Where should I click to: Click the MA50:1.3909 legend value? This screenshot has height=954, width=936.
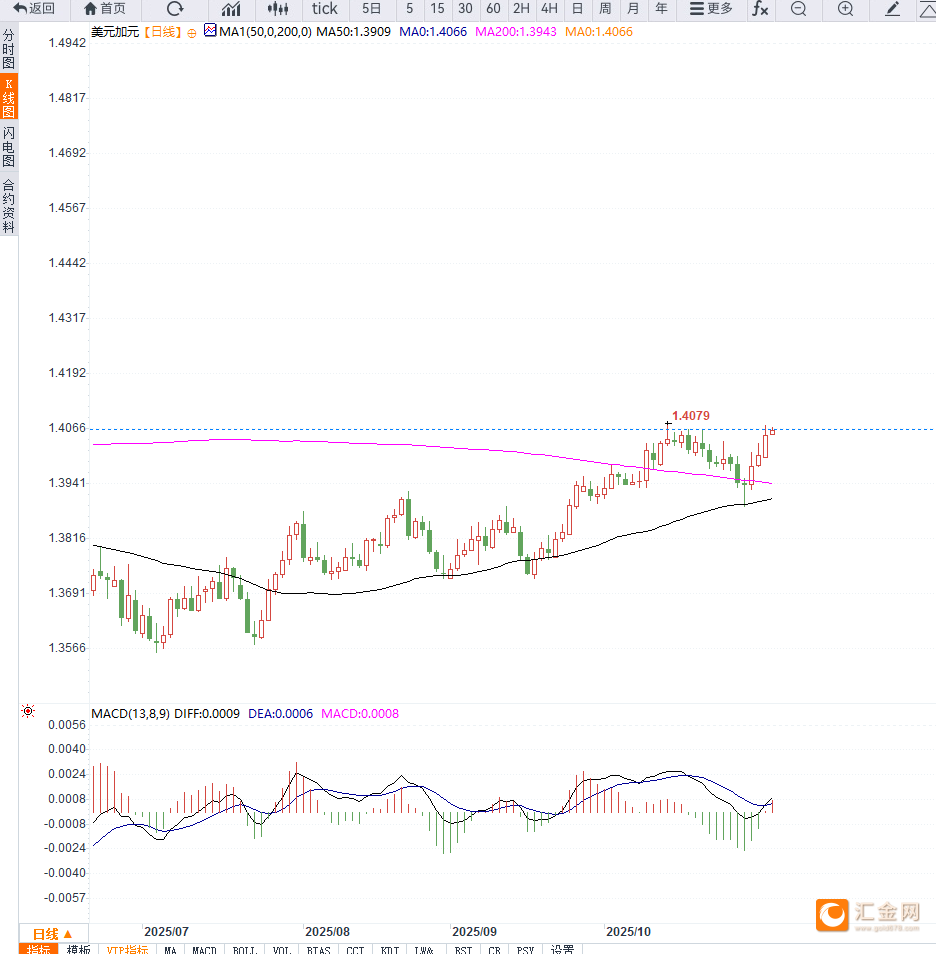coord(354,32)
